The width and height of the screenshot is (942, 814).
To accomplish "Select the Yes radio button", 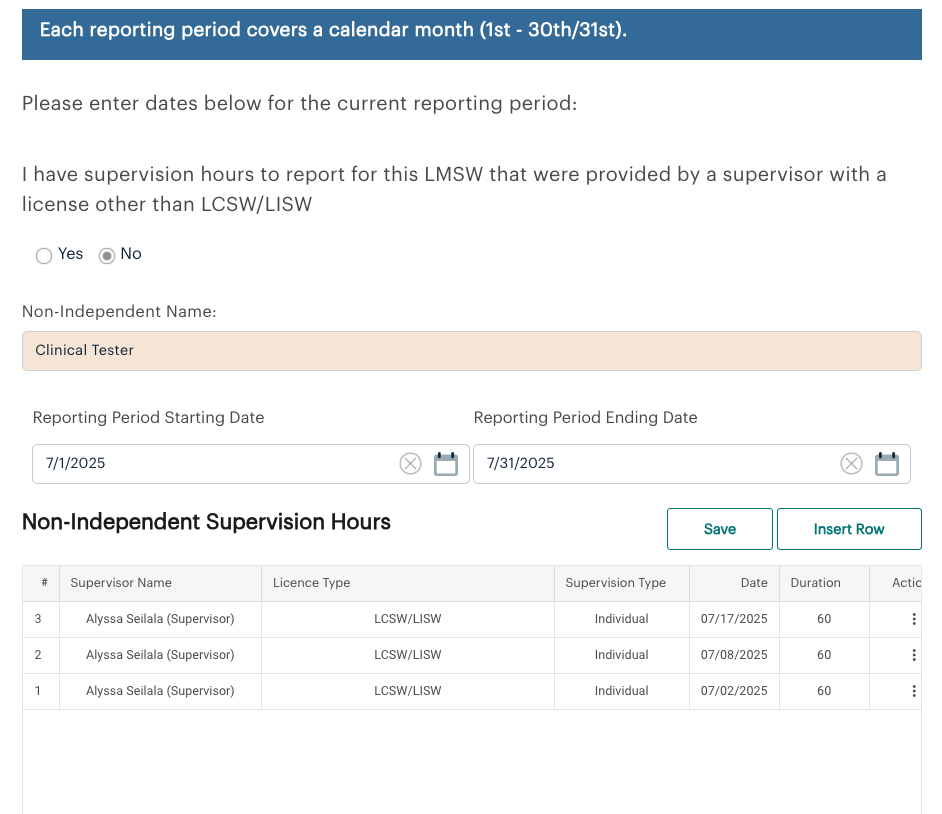I will tap(44, 256).
